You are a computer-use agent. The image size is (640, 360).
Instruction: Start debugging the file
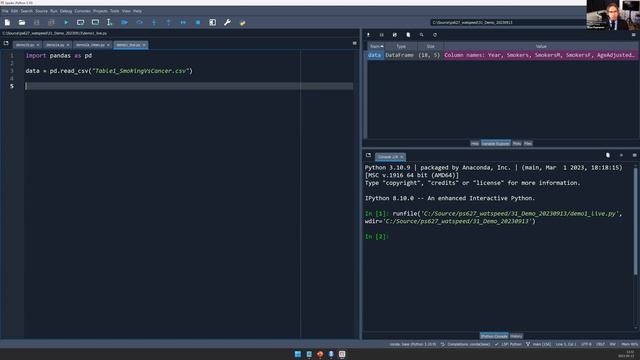tap(124, 22)
